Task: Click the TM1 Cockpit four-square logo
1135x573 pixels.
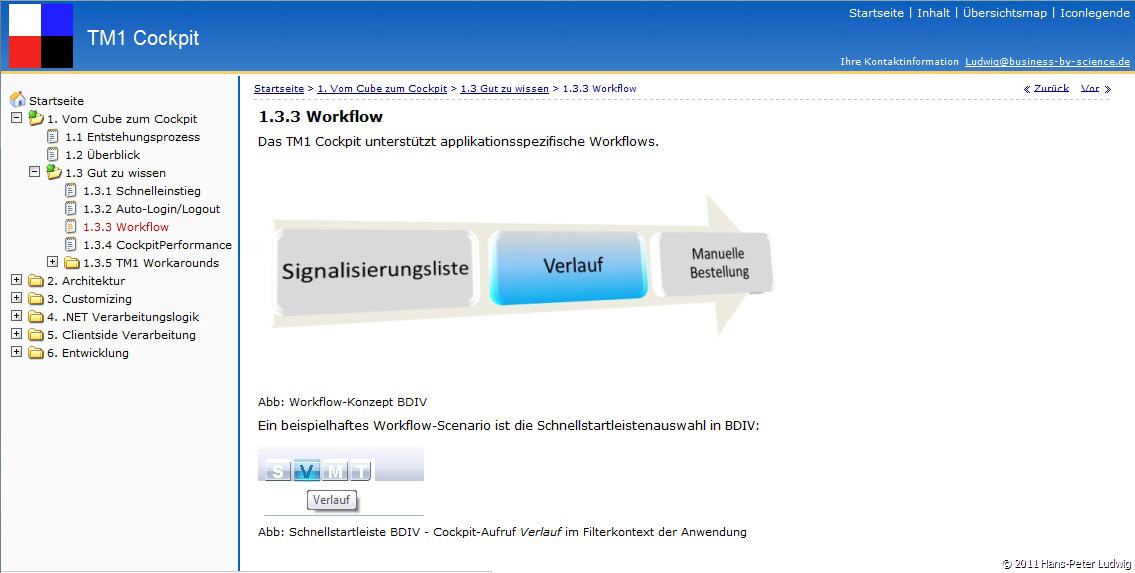Action: 41,36
